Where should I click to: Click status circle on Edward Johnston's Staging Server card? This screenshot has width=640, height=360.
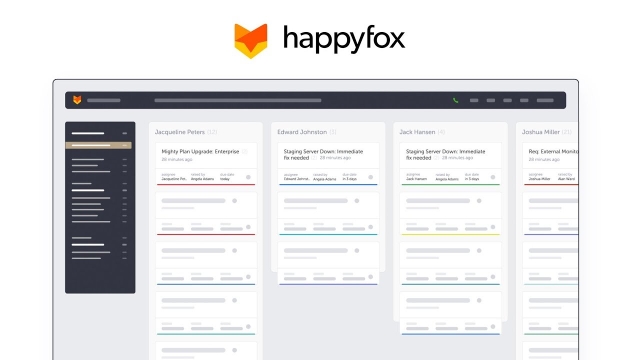[x=371, y=177]
